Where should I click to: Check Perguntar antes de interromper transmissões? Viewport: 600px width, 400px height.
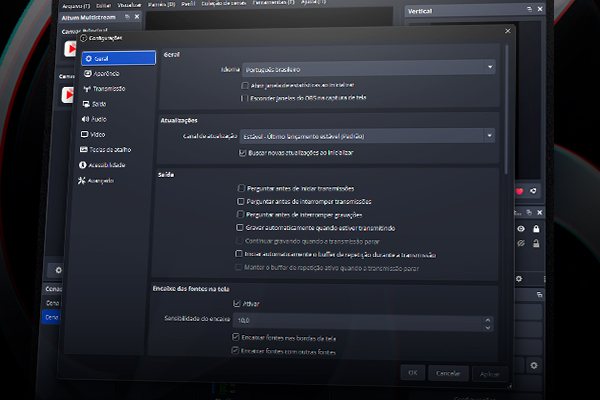[x=241, y=201]
